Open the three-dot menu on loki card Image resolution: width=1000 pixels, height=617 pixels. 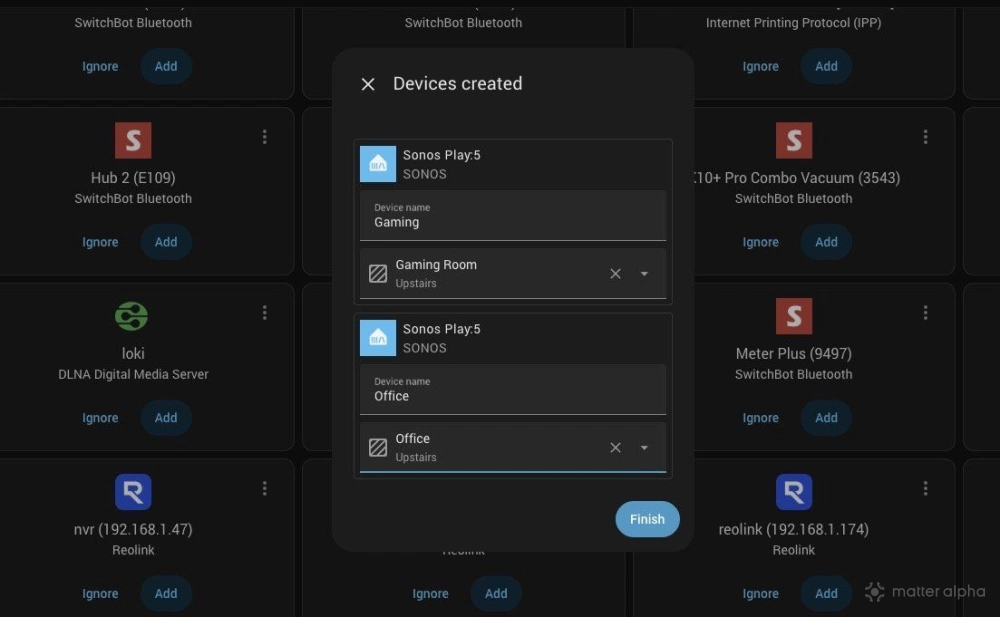pos(264,312)
